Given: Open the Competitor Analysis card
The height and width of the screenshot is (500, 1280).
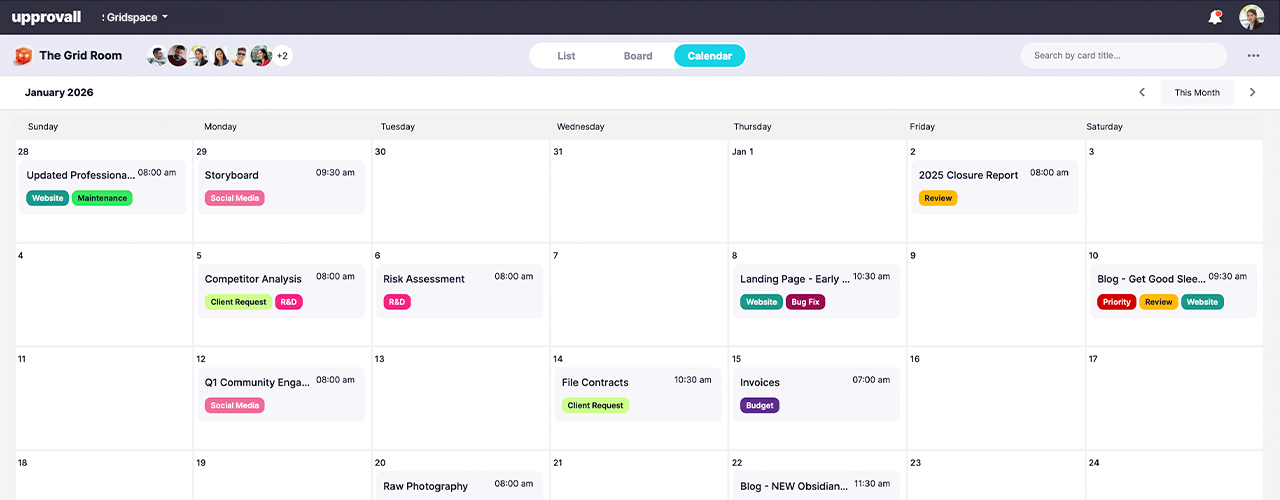Looking at the screenshot, I should point(281,290).
